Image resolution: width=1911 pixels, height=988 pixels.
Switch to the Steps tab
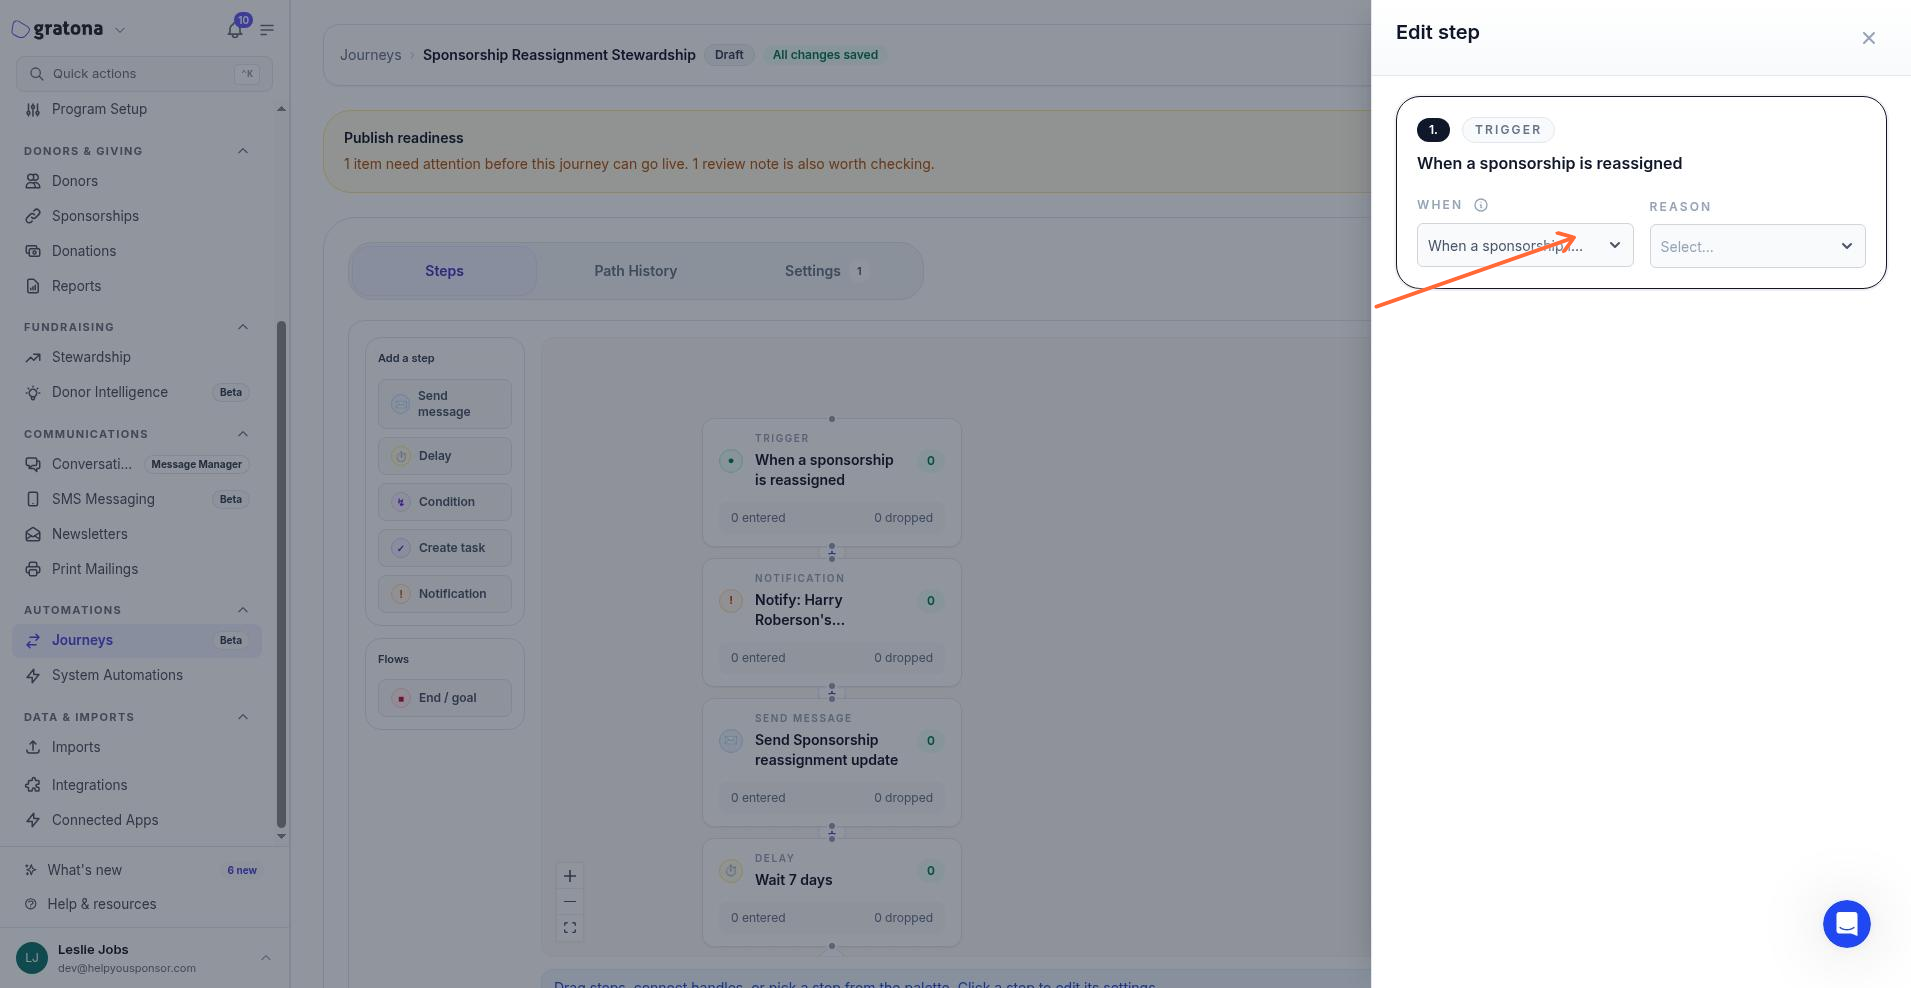pyautogui.click(x=444, y=271)
